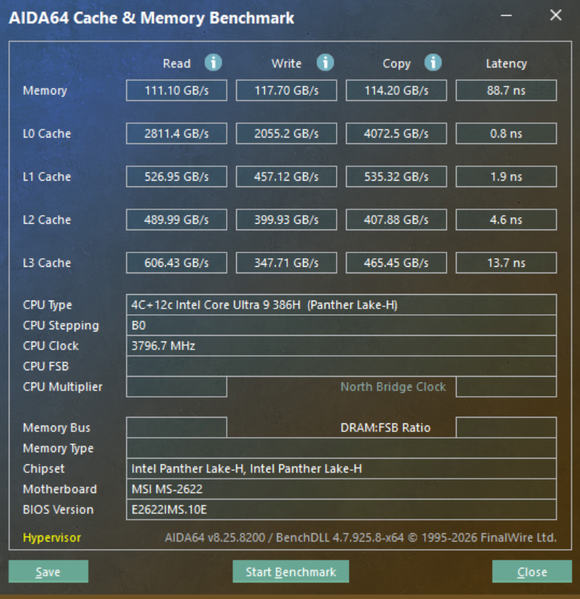Click the L3 Cache Read value
The width and height of the screenshot is (580, 599).
177,263
